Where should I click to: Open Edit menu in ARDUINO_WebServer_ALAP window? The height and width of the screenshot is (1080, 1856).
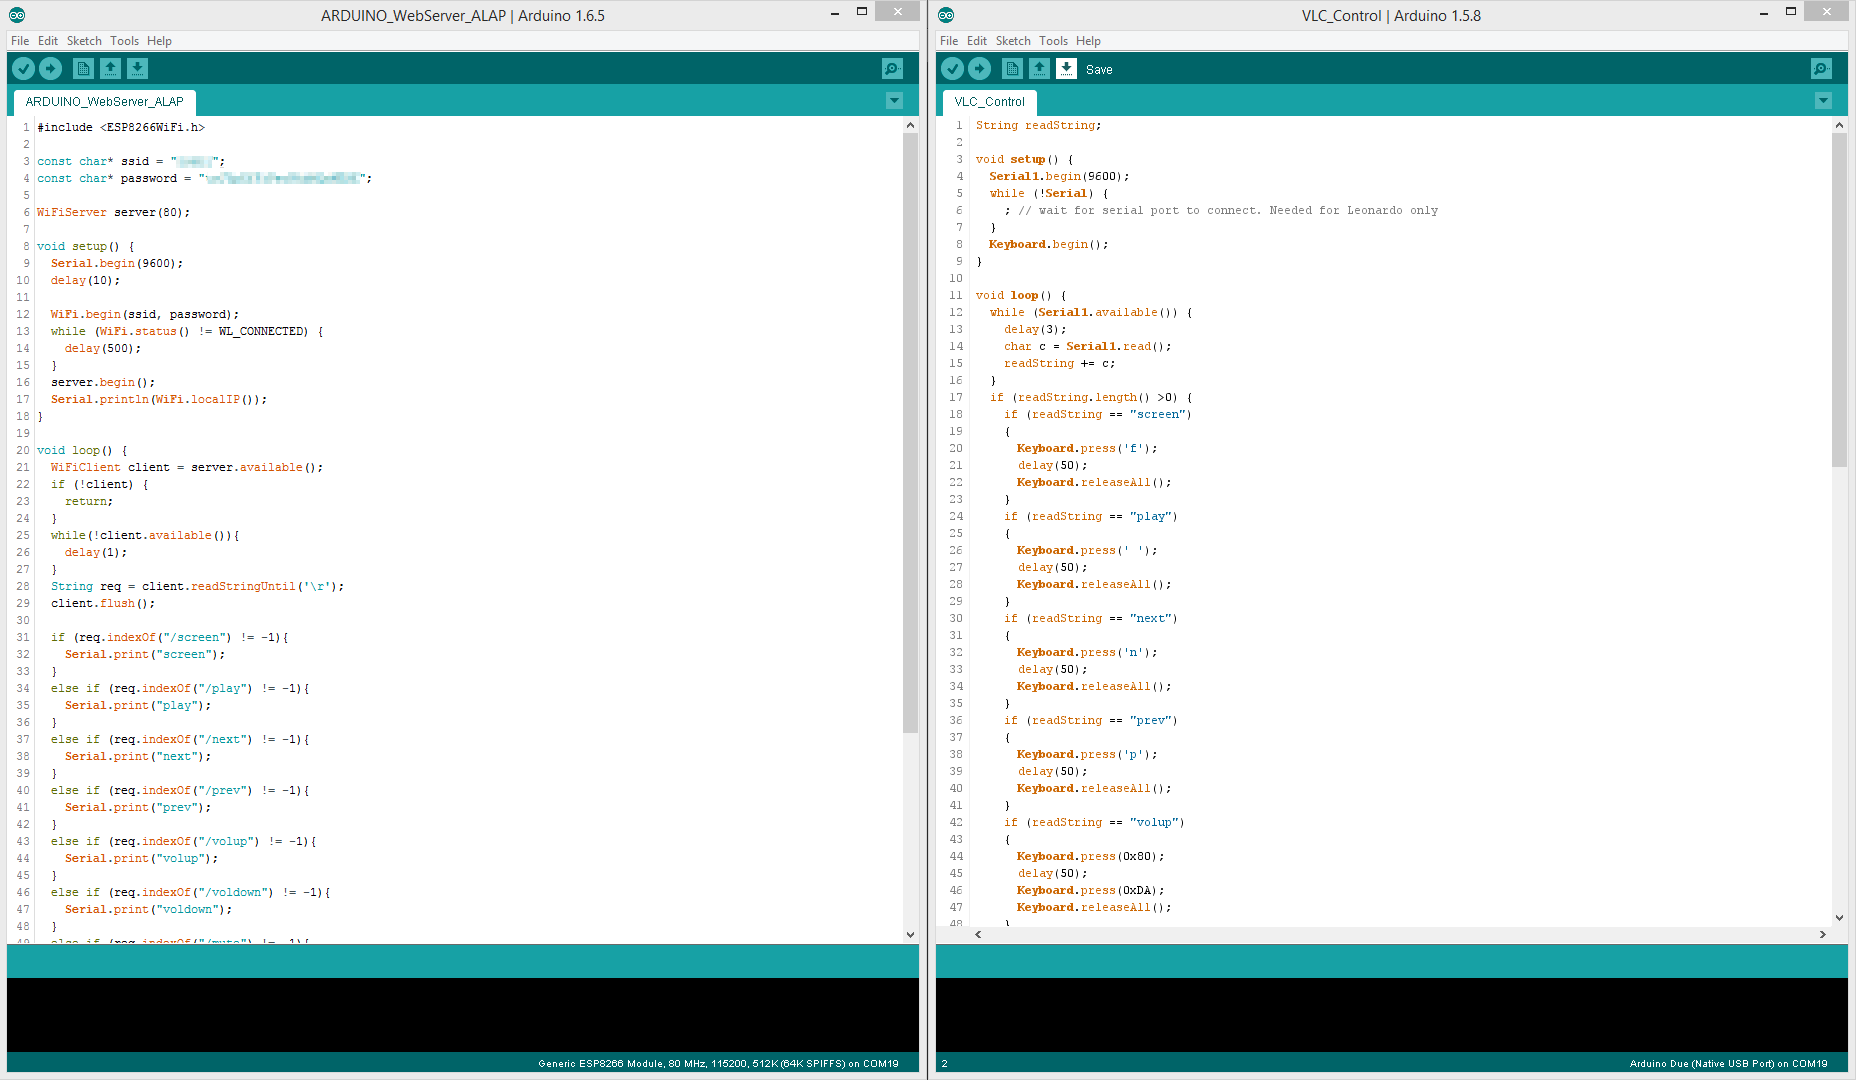click(48, 41)
